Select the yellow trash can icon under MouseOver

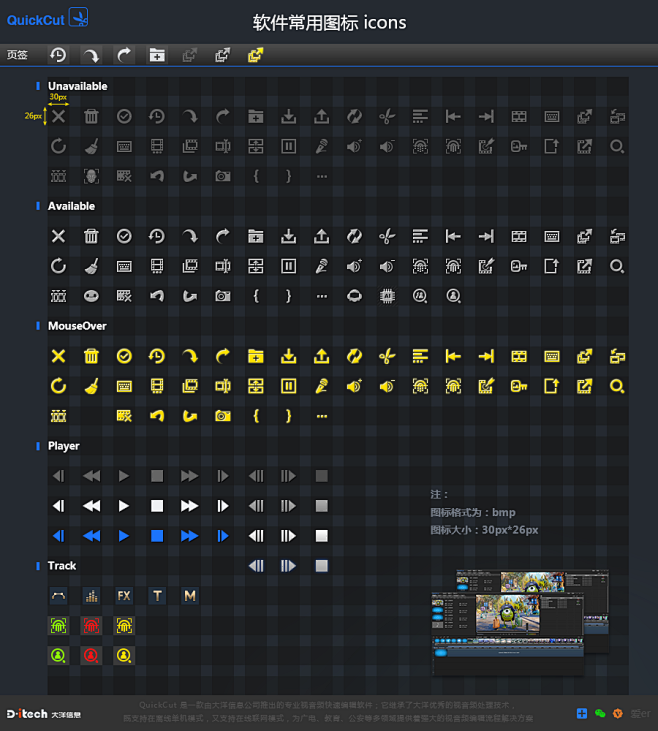point(91,356)
